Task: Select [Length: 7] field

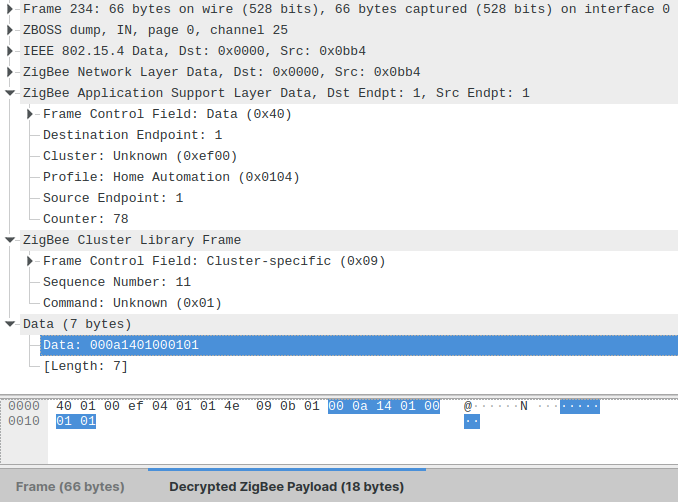Action: point(86,366)
